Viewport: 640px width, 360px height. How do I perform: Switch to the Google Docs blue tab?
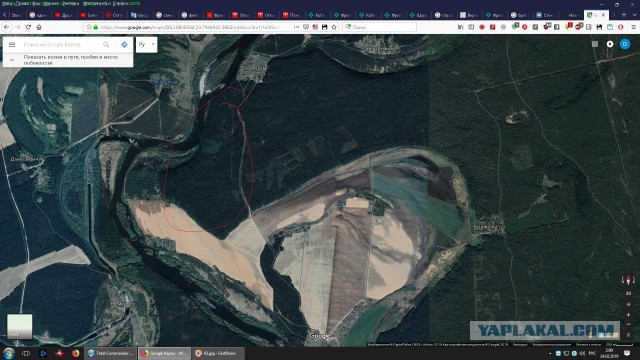[139, 15]
